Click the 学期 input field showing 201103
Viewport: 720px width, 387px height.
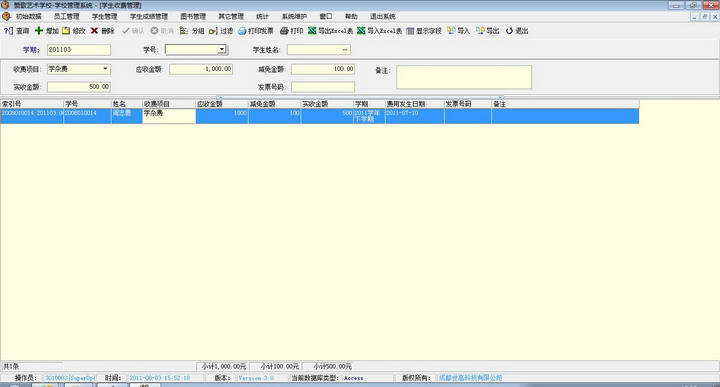(79, 50)
